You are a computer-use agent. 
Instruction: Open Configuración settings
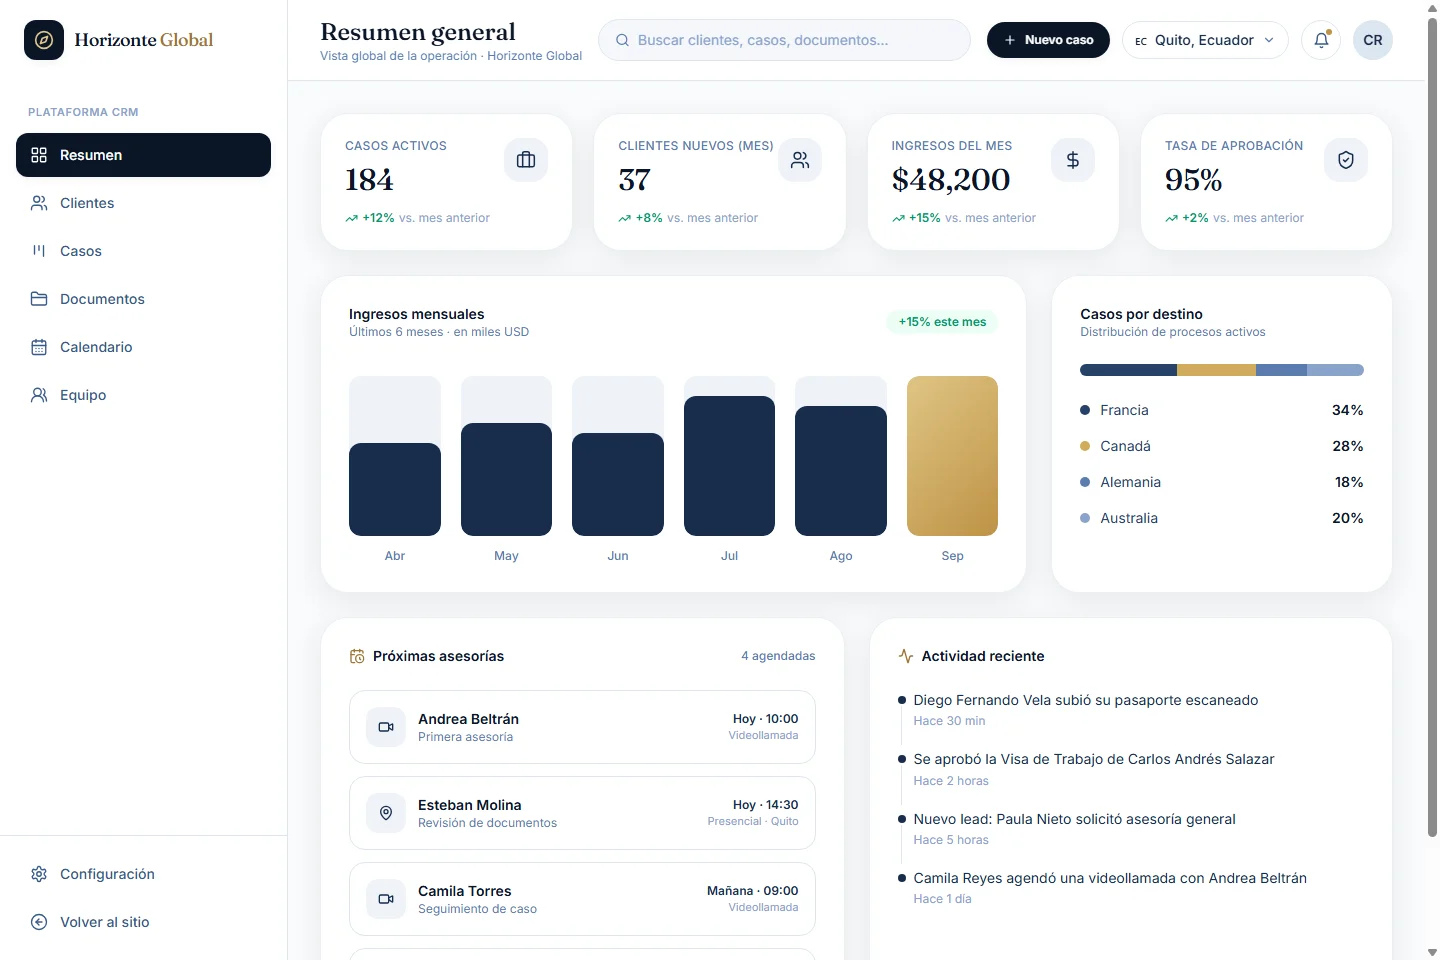pyautogui.click(x=143, y=874)
